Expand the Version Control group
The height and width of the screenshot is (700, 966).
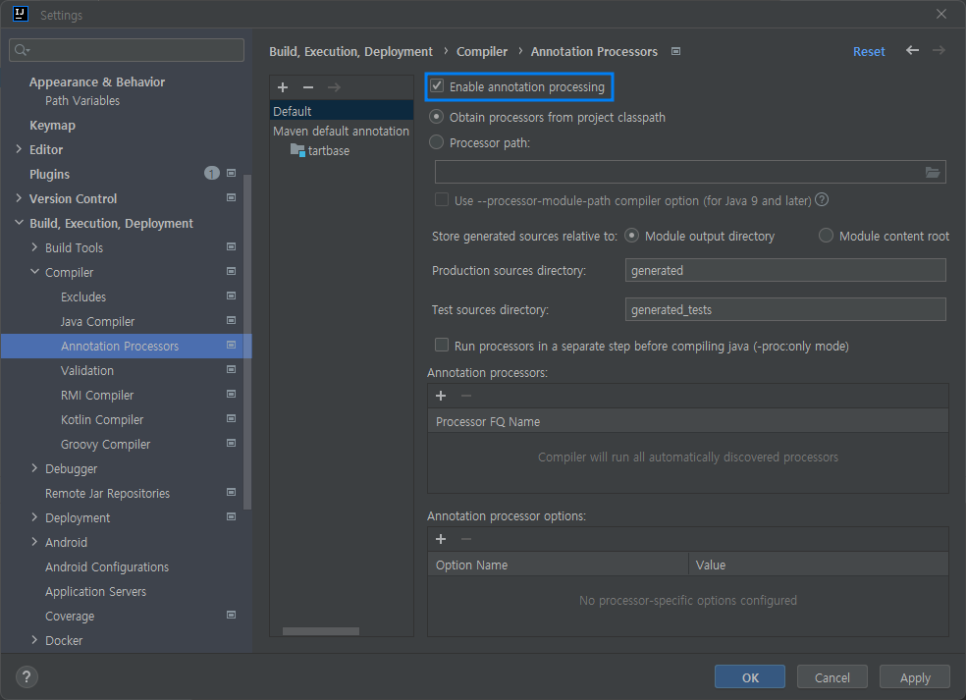coord(18,198)
